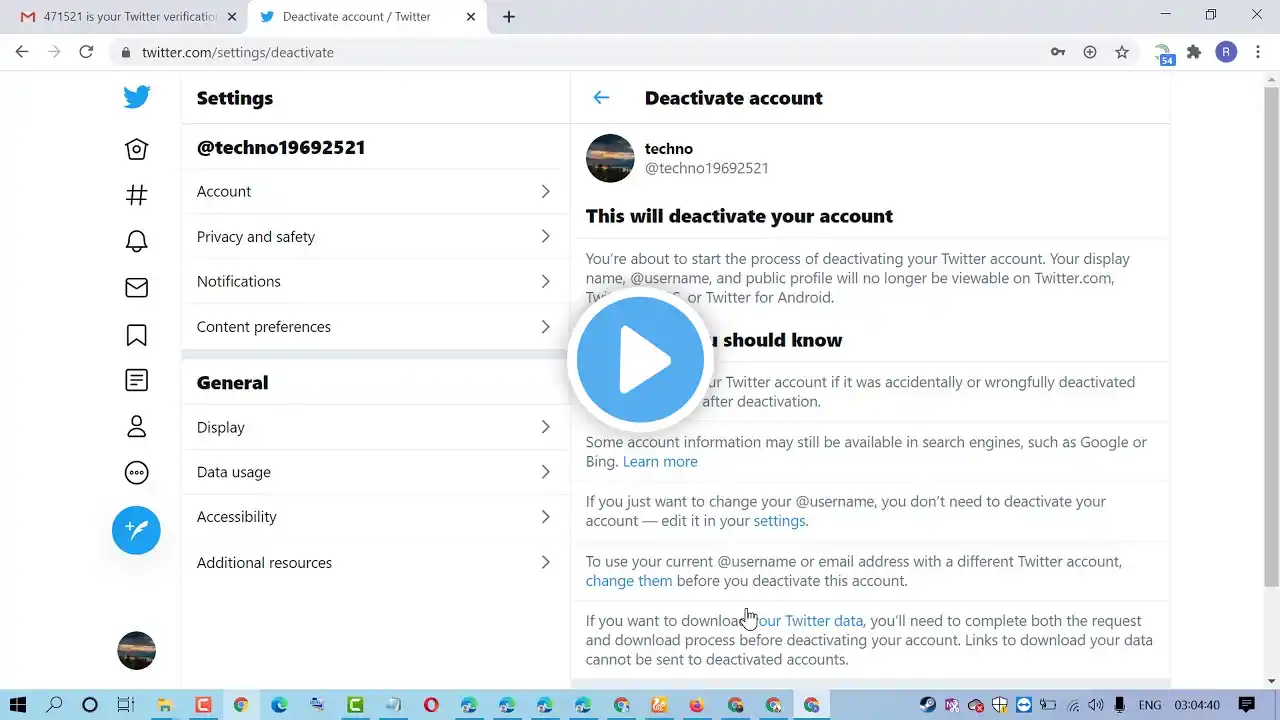Click the @techno19692521 settings header
Screen dimensions: 1280x720
(x=281, y=147)
